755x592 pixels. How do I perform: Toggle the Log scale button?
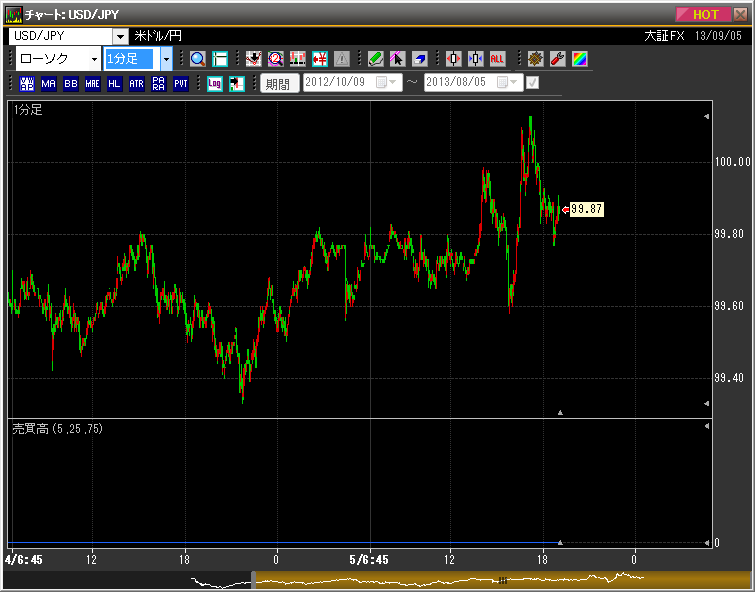[214, 84]
